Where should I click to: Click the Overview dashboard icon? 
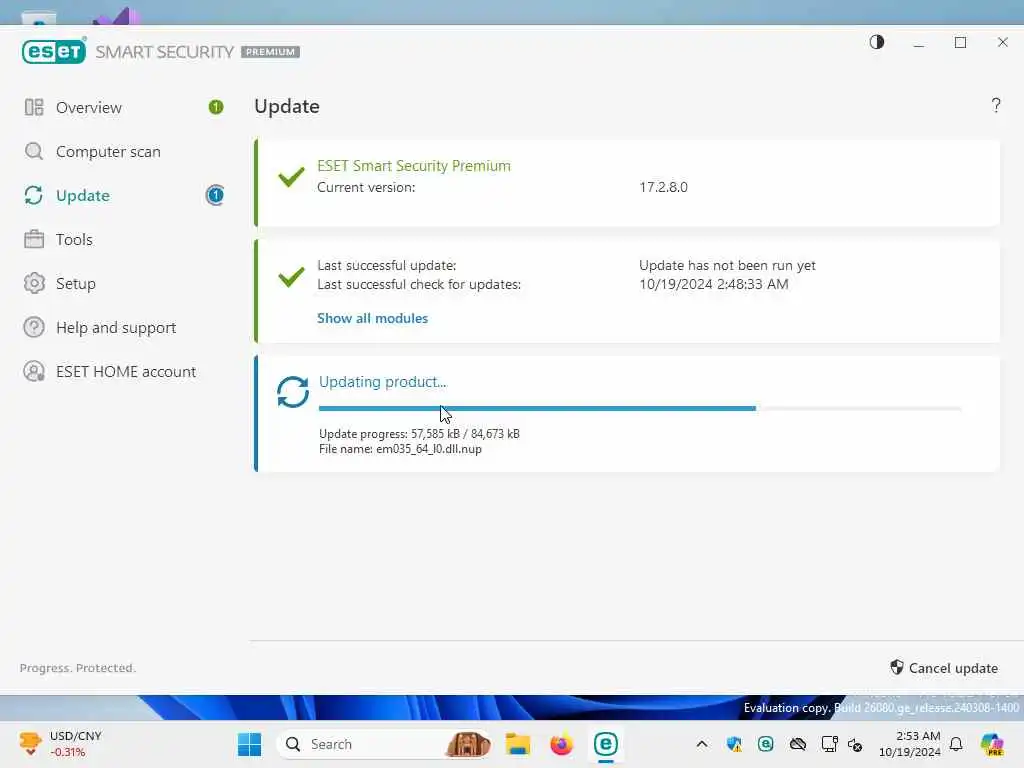tap(34, 107)
